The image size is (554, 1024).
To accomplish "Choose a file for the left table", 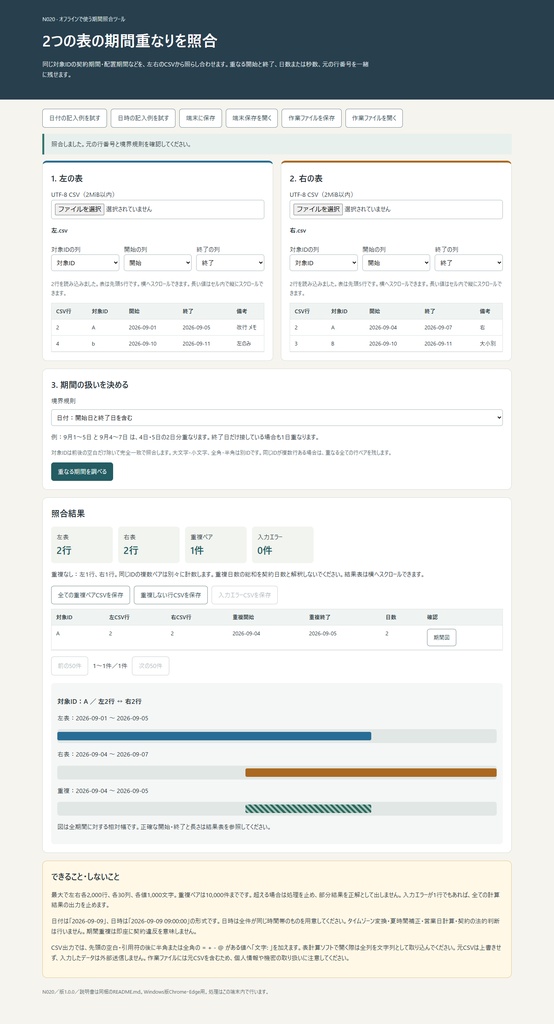I will [x=79, y=209].
